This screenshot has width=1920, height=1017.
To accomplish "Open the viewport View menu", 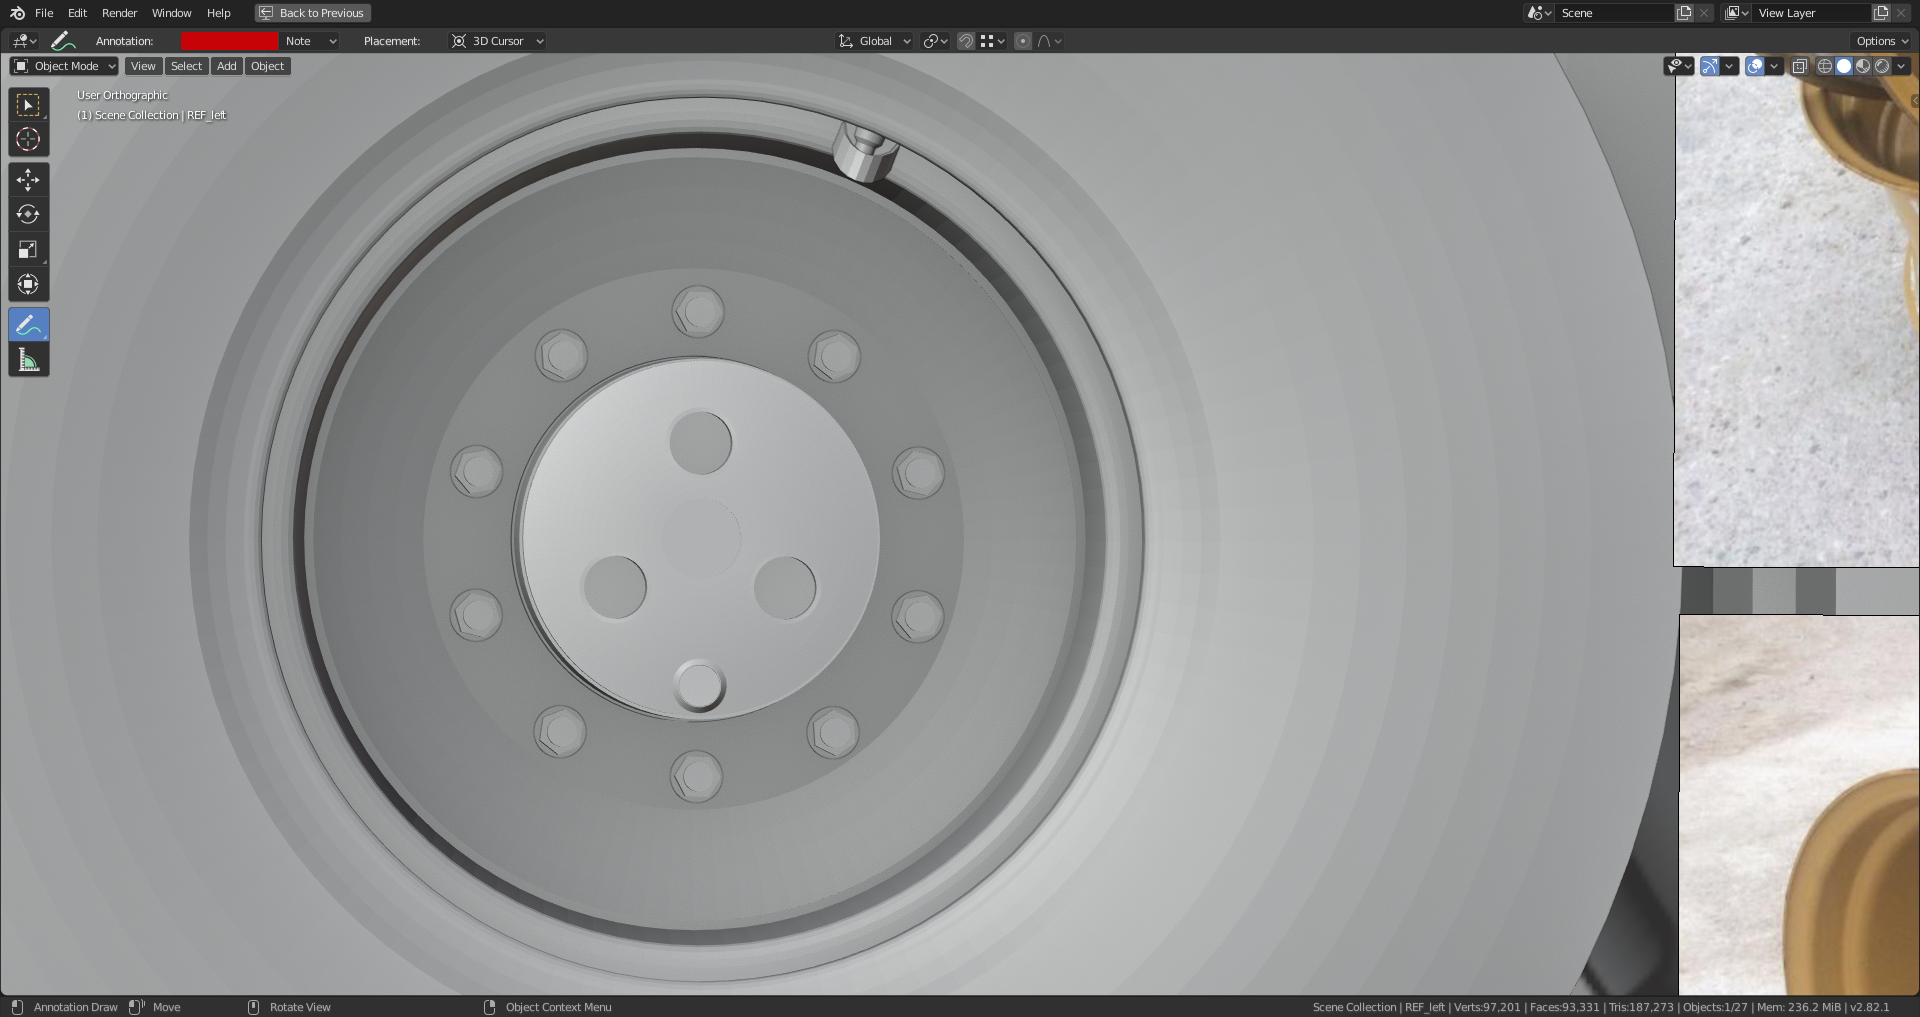I will click(143, 66).
